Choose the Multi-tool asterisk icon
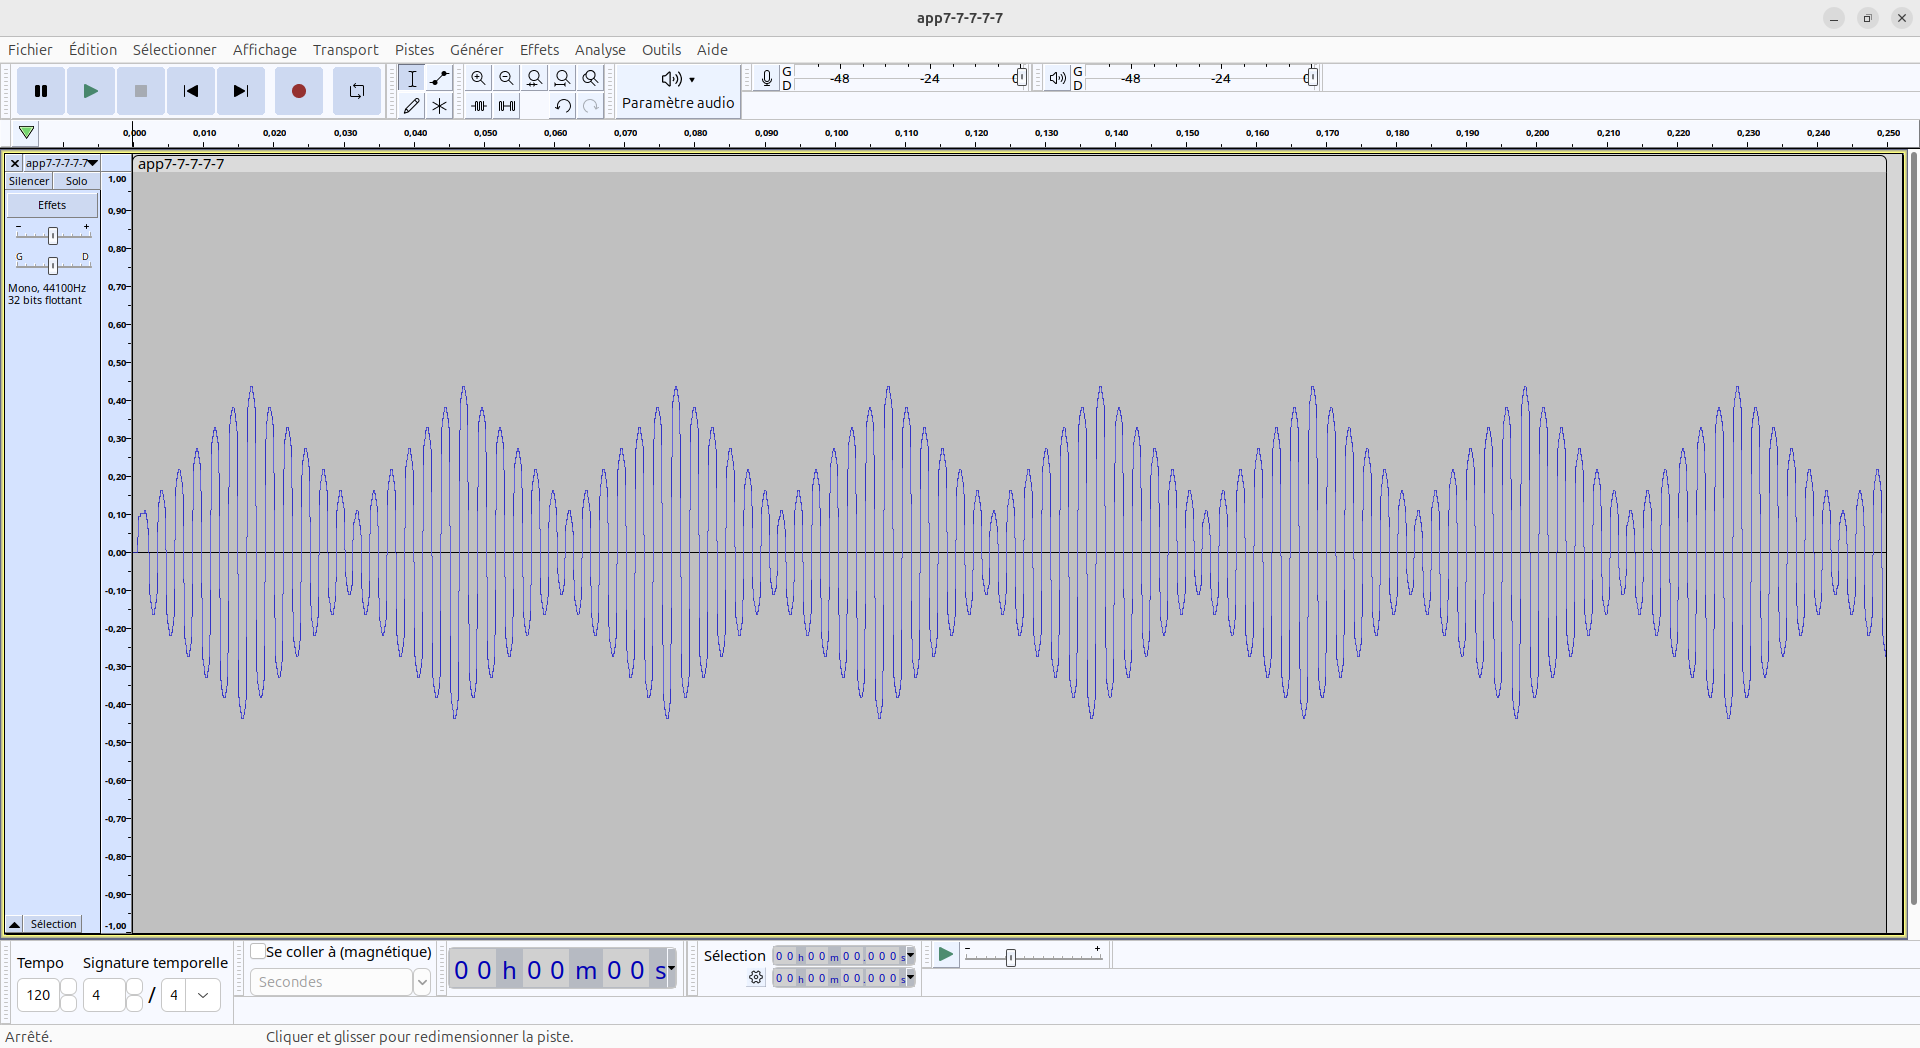This screenshot has width=1920, height=1048. 439,106
